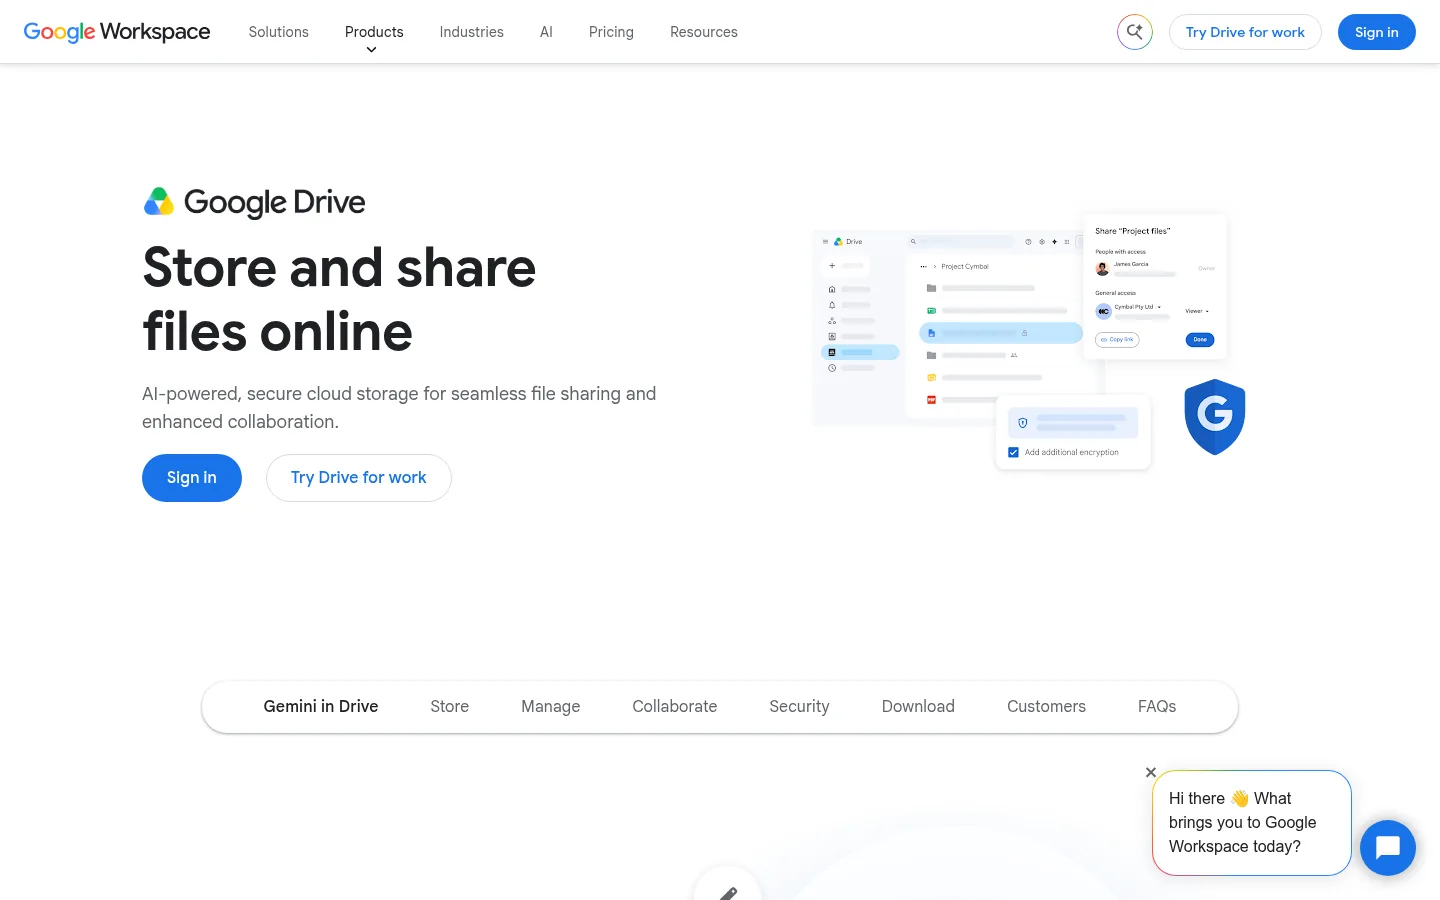Open the Solutions menu
The image size is (1440, 900).
[279, 32]
